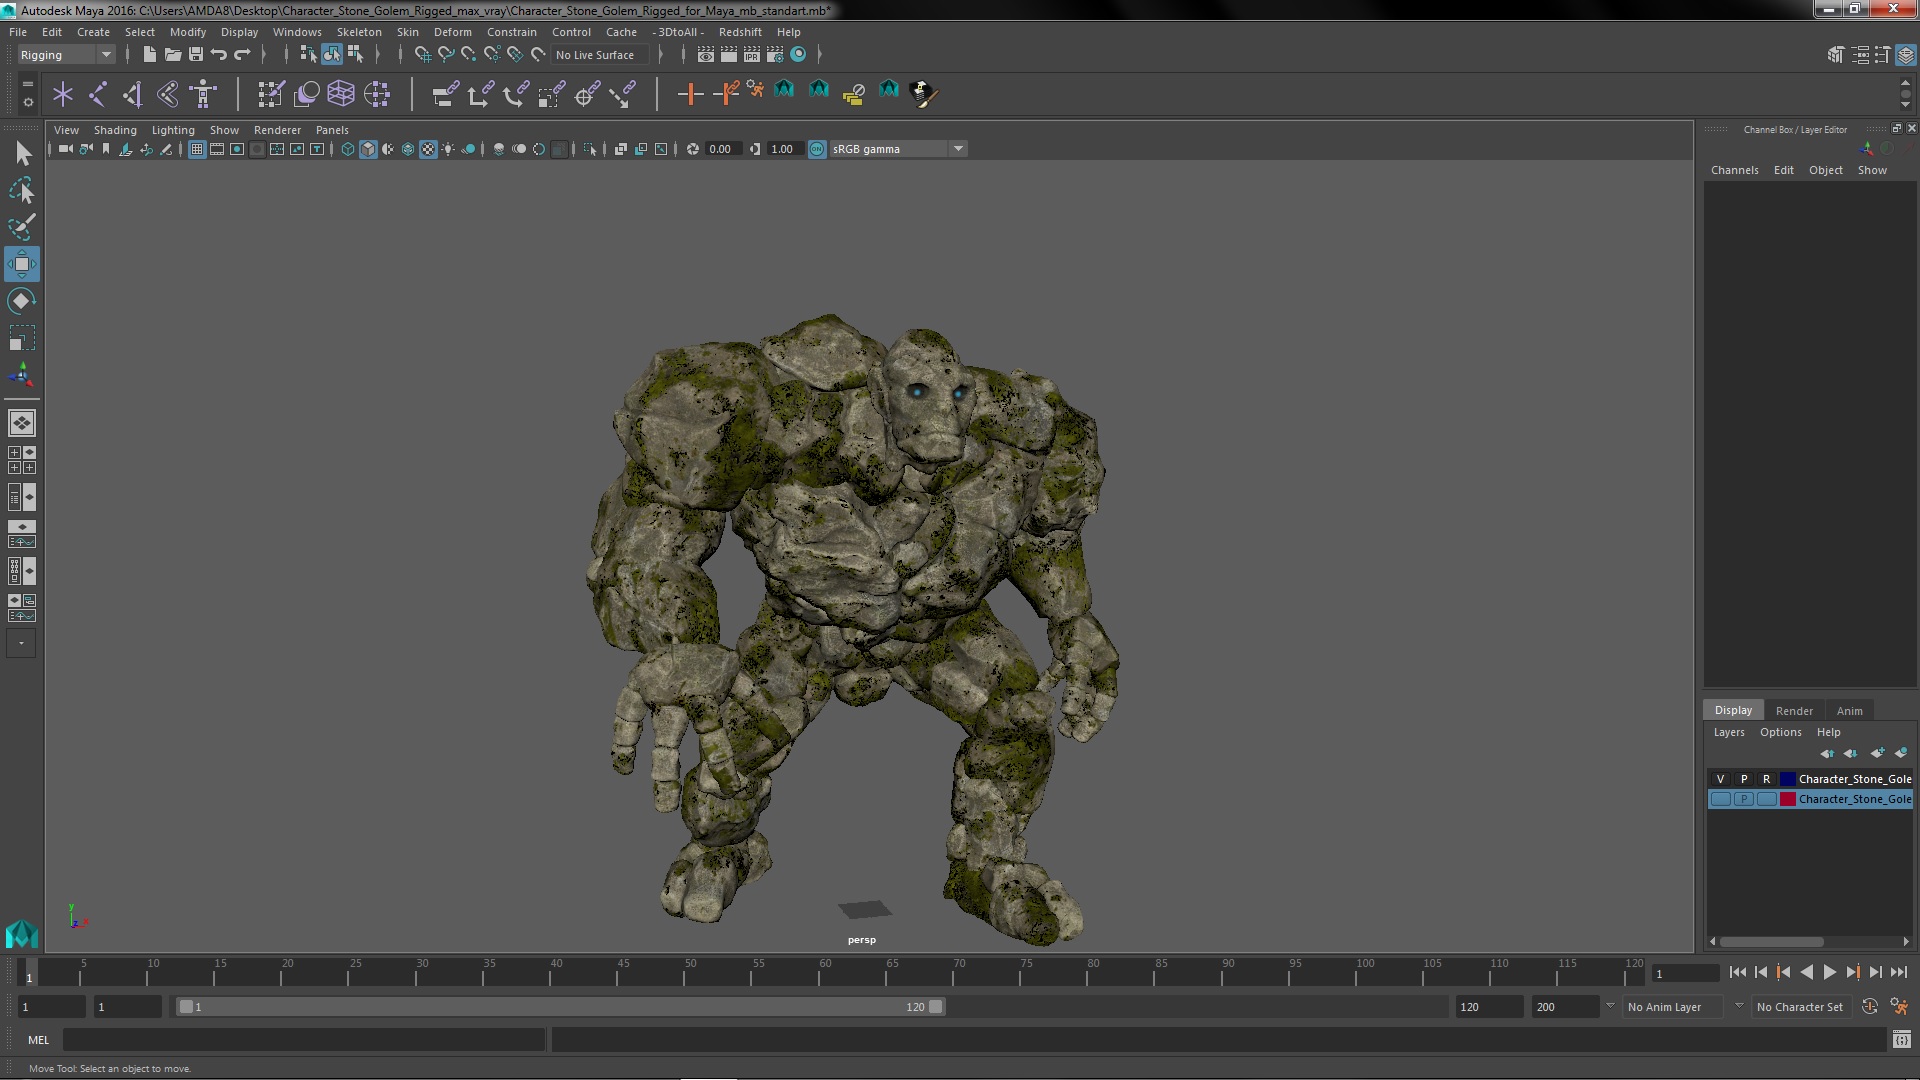The height and width of the screenshot is (1080, 1920).
Task: Activate the Lasso select tool
Action: tap(22, 190)
